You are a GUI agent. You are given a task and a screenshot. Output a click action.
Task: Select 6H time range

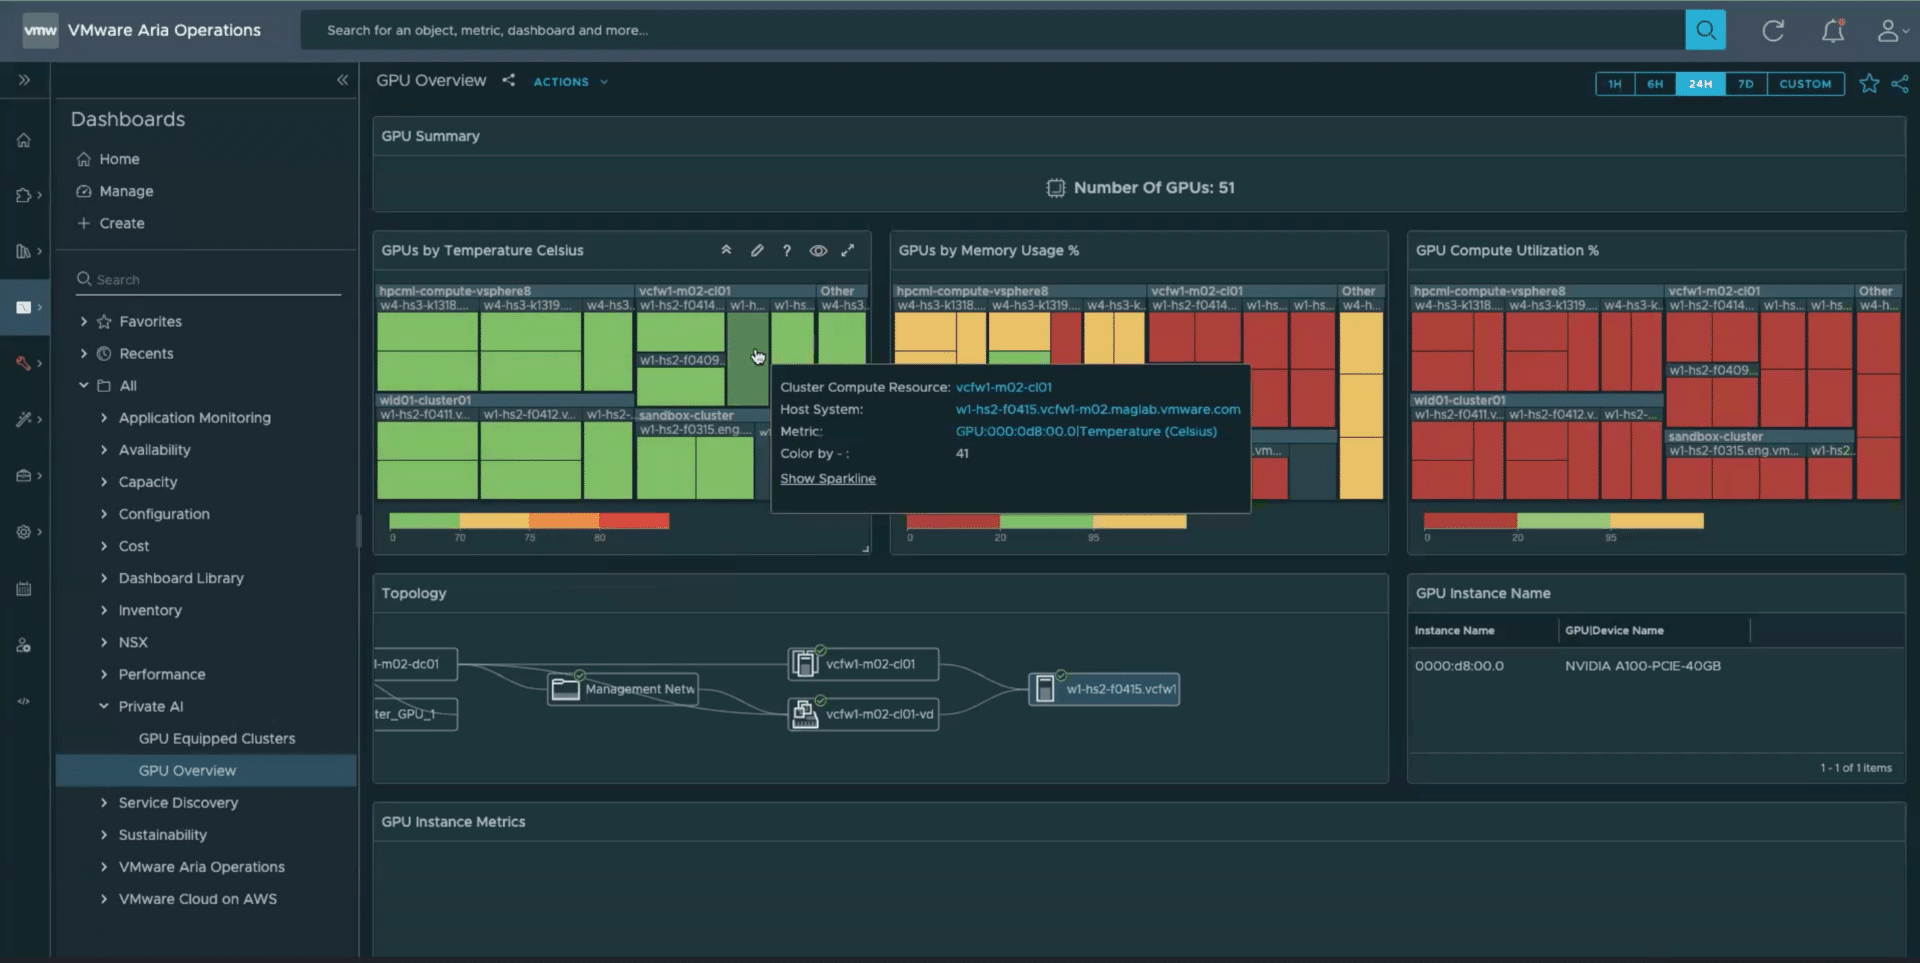point(1655,84)
